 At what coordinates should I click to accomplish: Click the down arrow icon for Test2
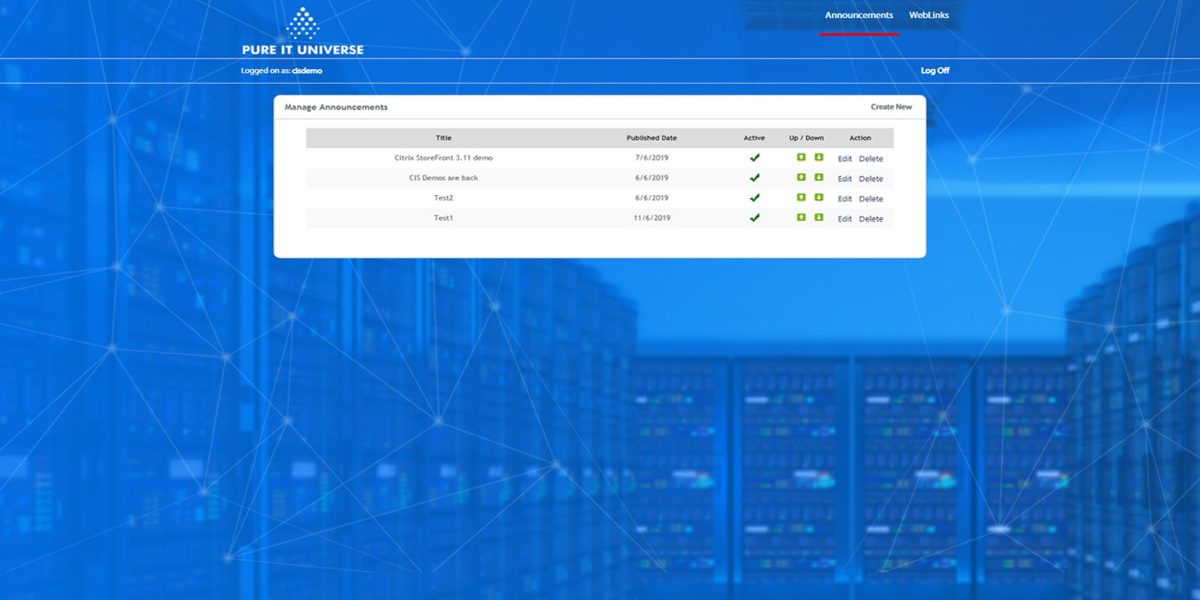(818, 198)
